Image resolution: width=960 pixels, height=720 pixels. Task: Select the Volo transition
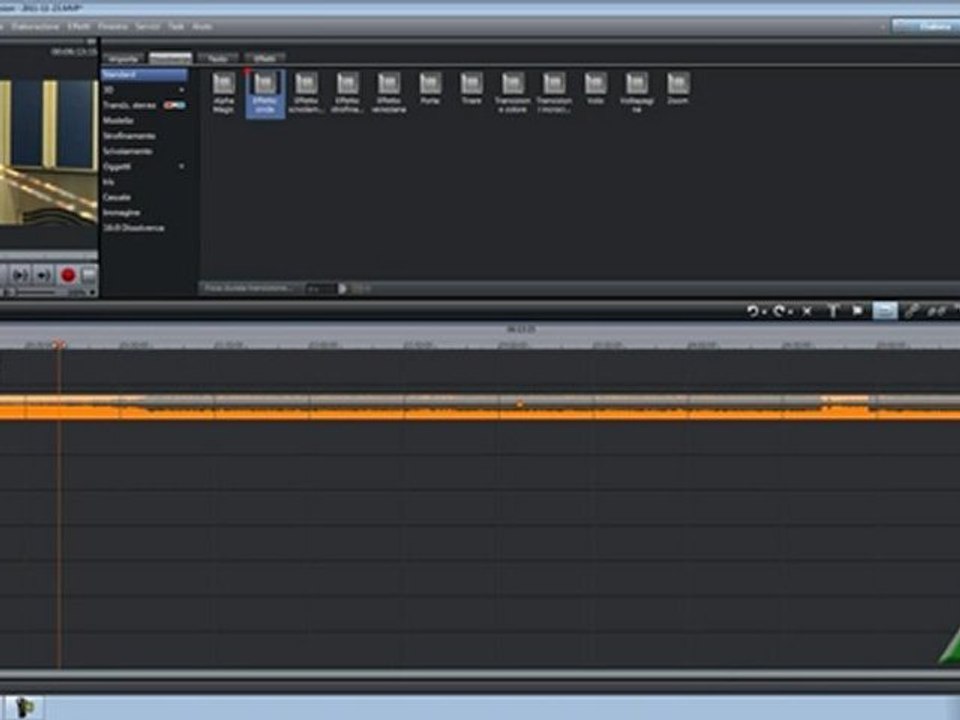(x=596, y=89)
